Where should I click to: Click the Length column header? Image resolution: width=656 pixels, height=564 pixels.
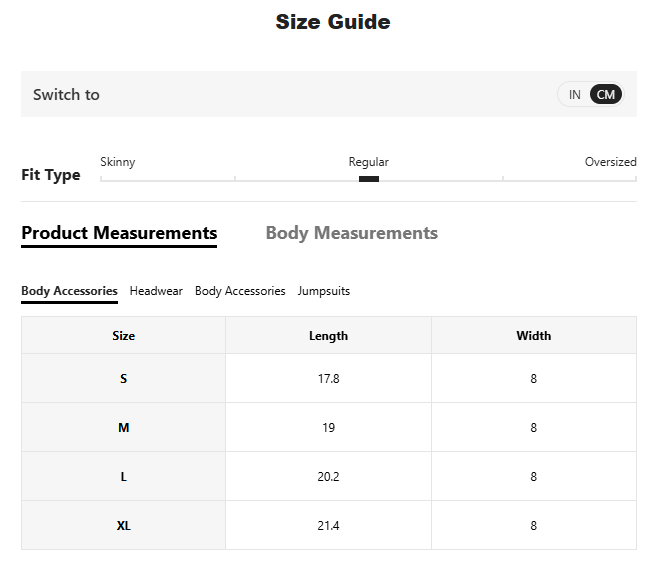(x=328, y=336)
